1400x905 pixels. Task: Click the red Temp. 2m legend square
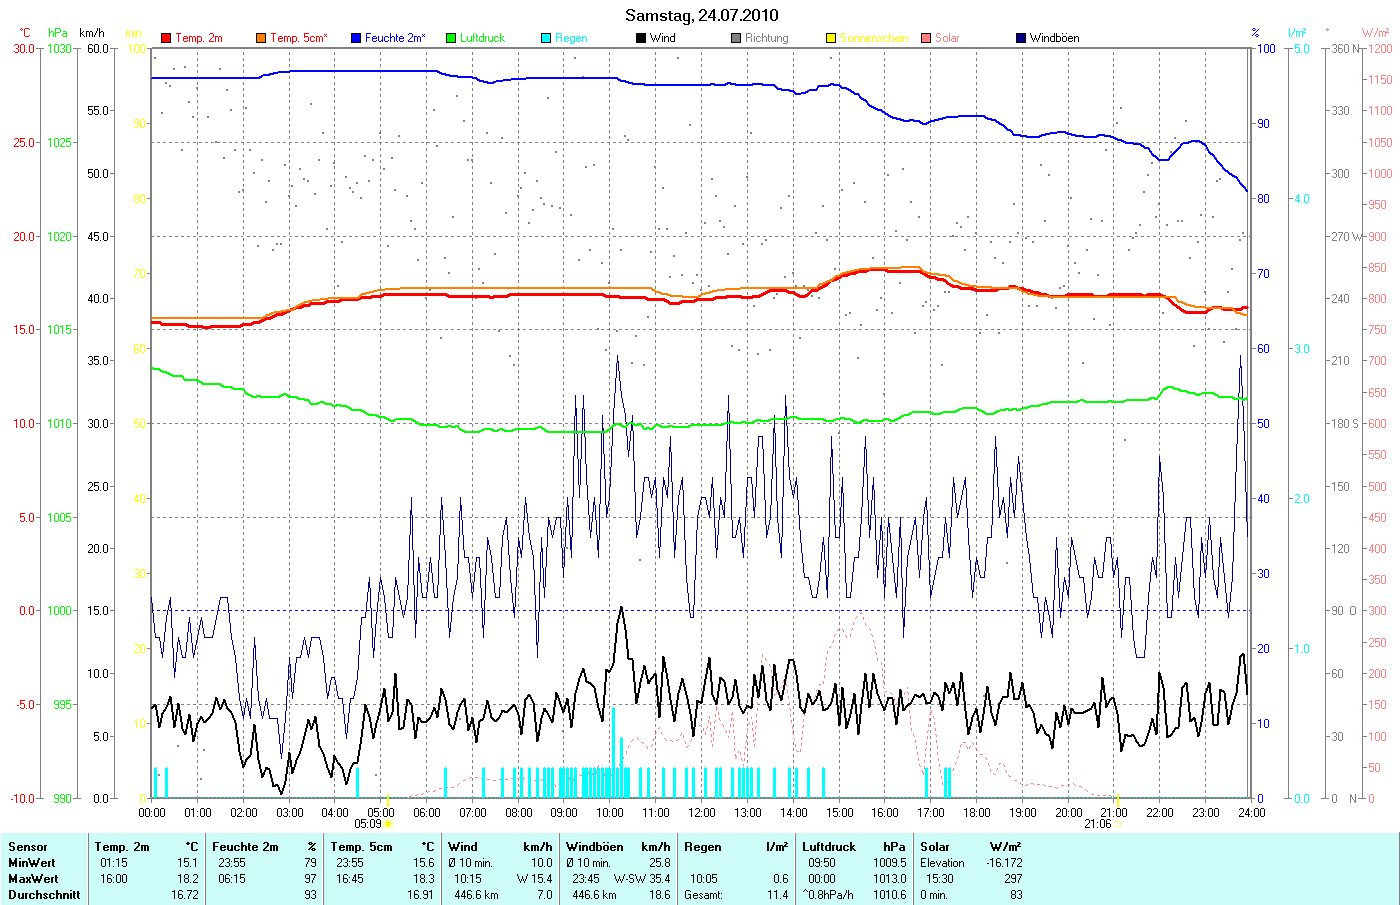(166, 38)
